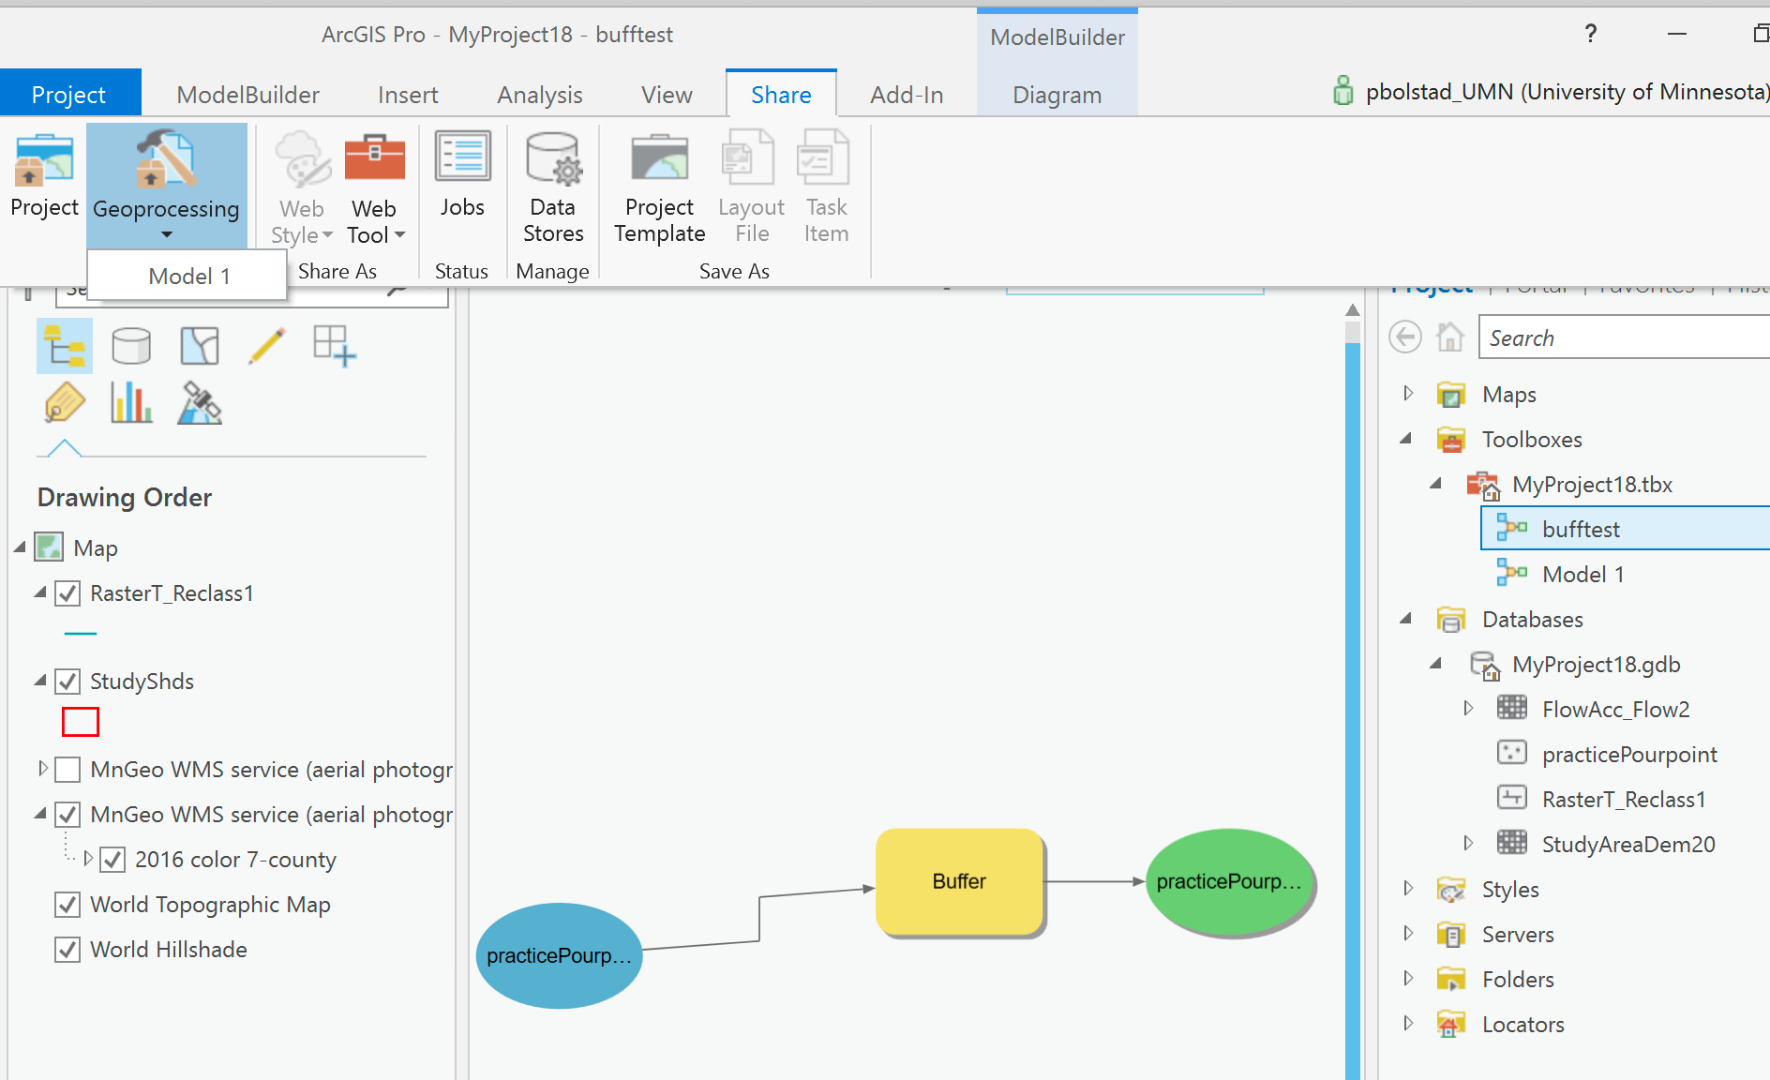Choose Model 1 from Geoprocessing dropdown
This screenshot has width=1770, height=1080.
pos(188,276)
